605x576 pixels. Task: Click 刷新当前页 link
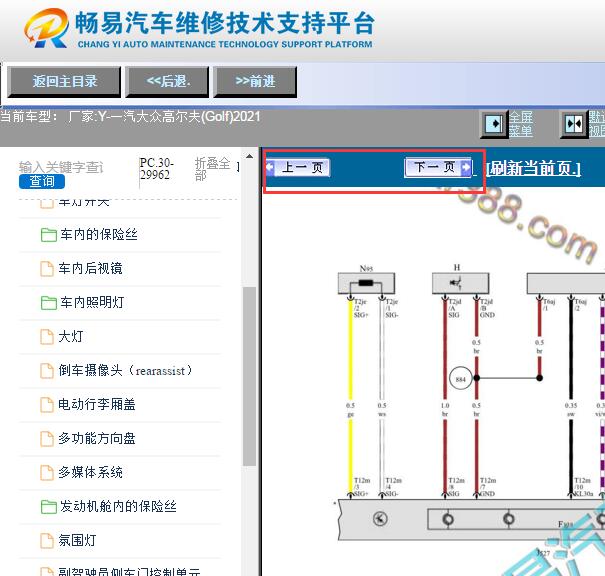pos(534,168)
